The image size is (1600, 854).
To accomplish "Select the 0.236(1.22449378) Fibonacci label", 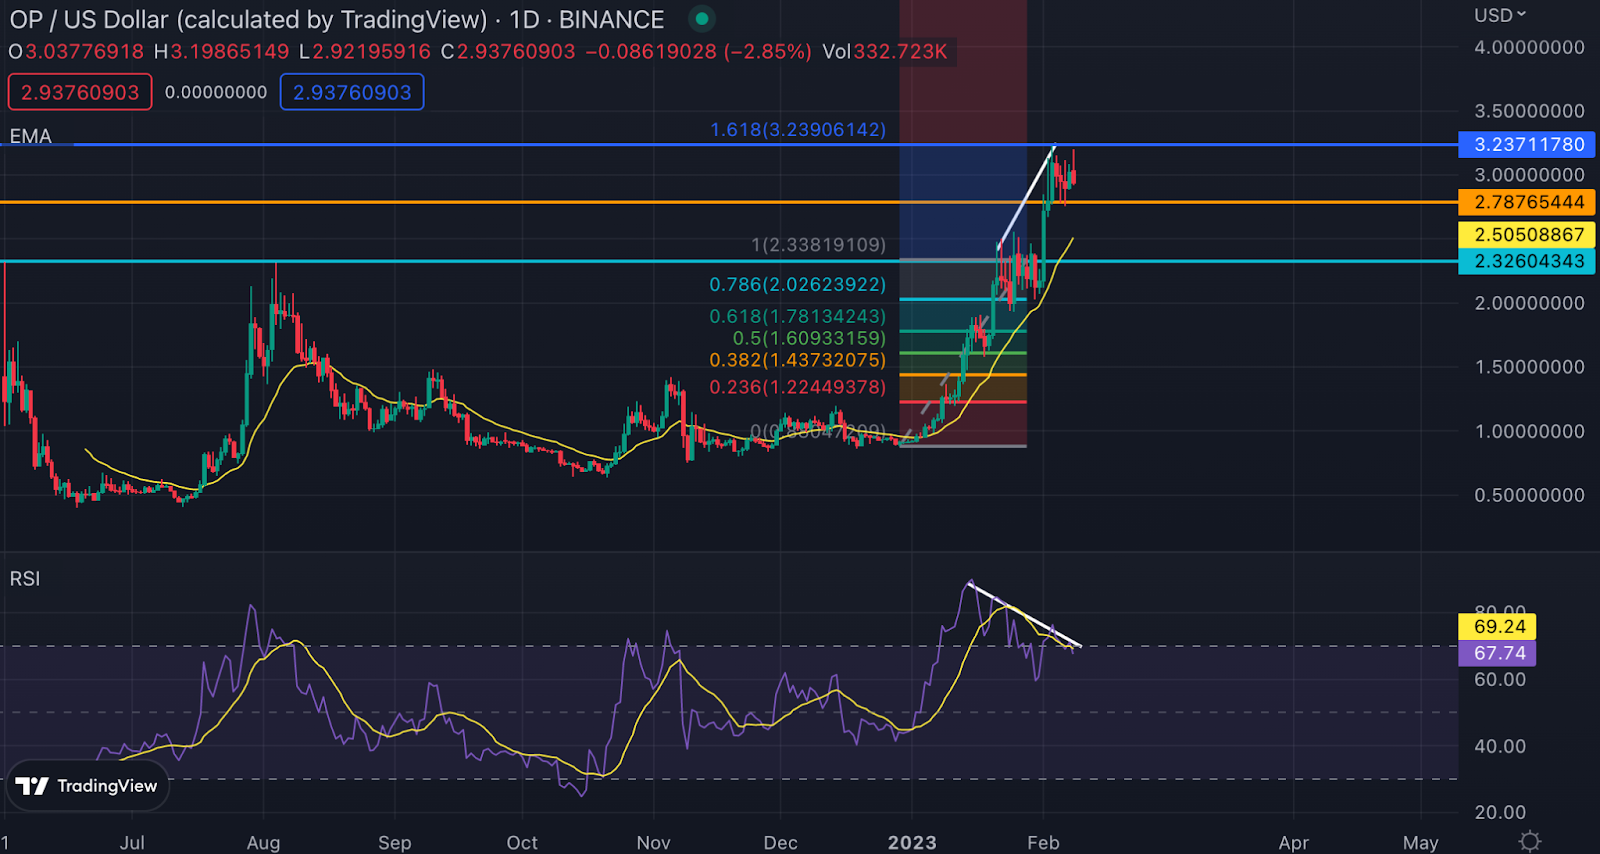I will (798, 387).
